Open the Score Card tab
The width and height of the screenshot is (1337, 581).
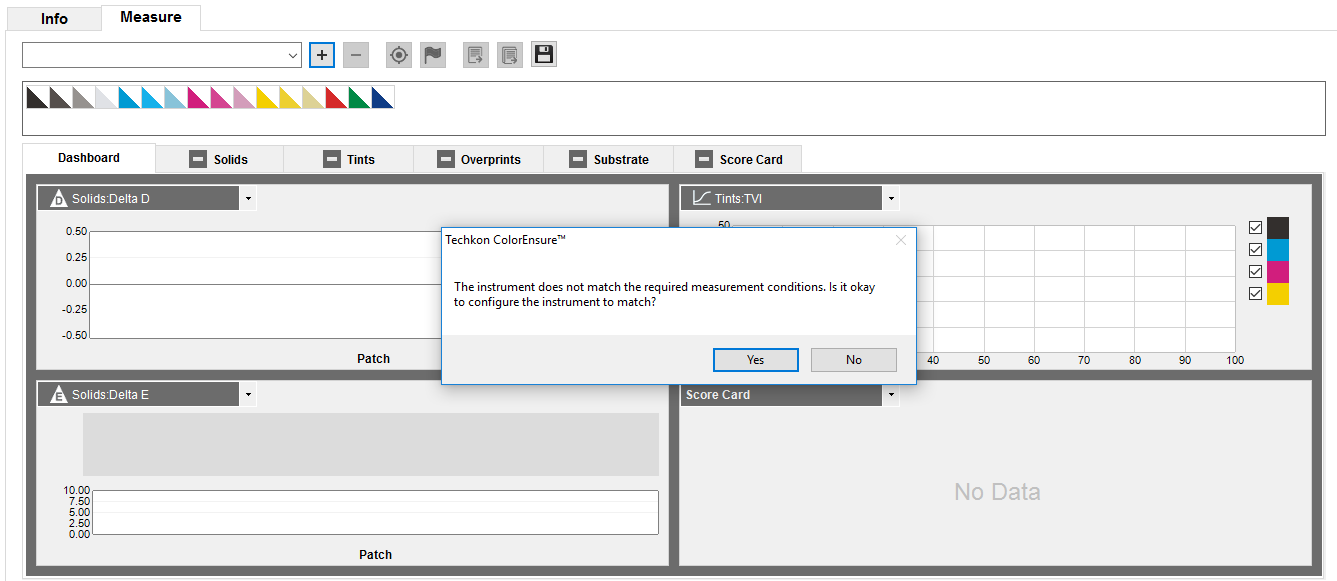[738, 159]
